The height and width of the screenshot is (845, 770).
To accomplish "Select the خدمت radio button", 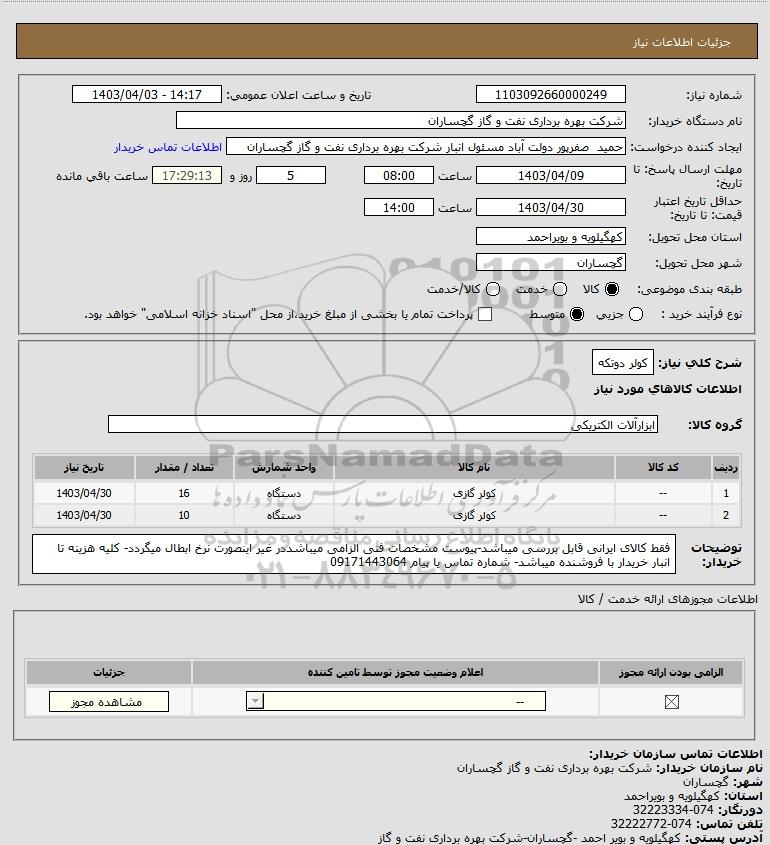I will coord(560,289).
